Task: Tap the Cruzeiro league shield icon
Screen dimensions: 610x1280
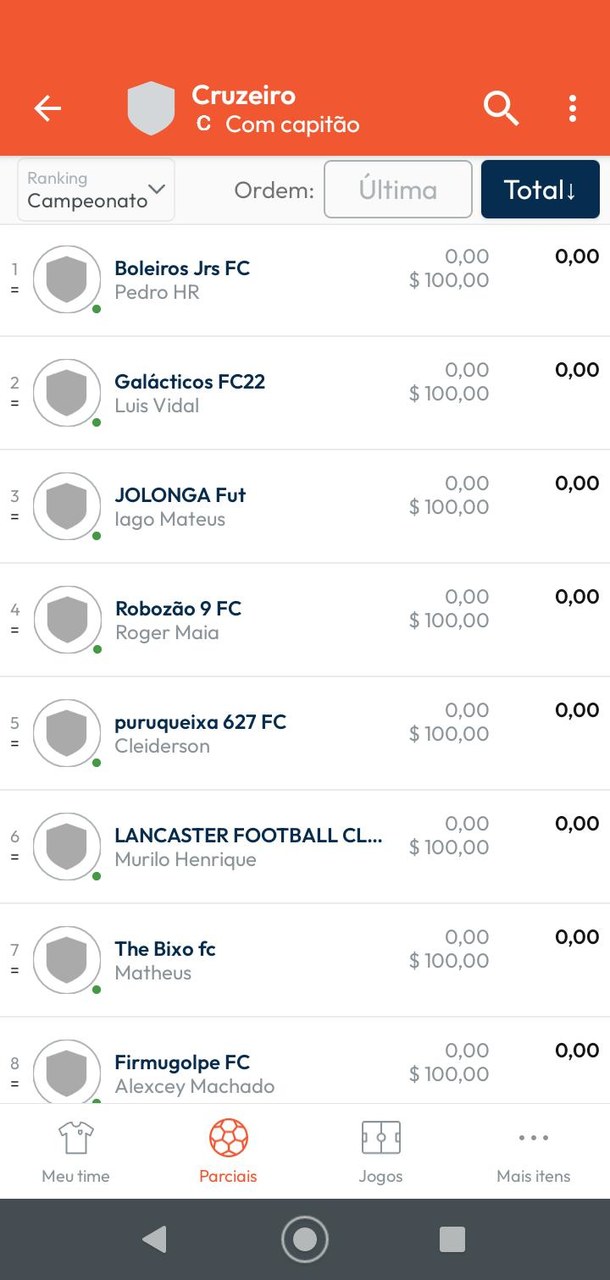Action: (x=151, y=108)
